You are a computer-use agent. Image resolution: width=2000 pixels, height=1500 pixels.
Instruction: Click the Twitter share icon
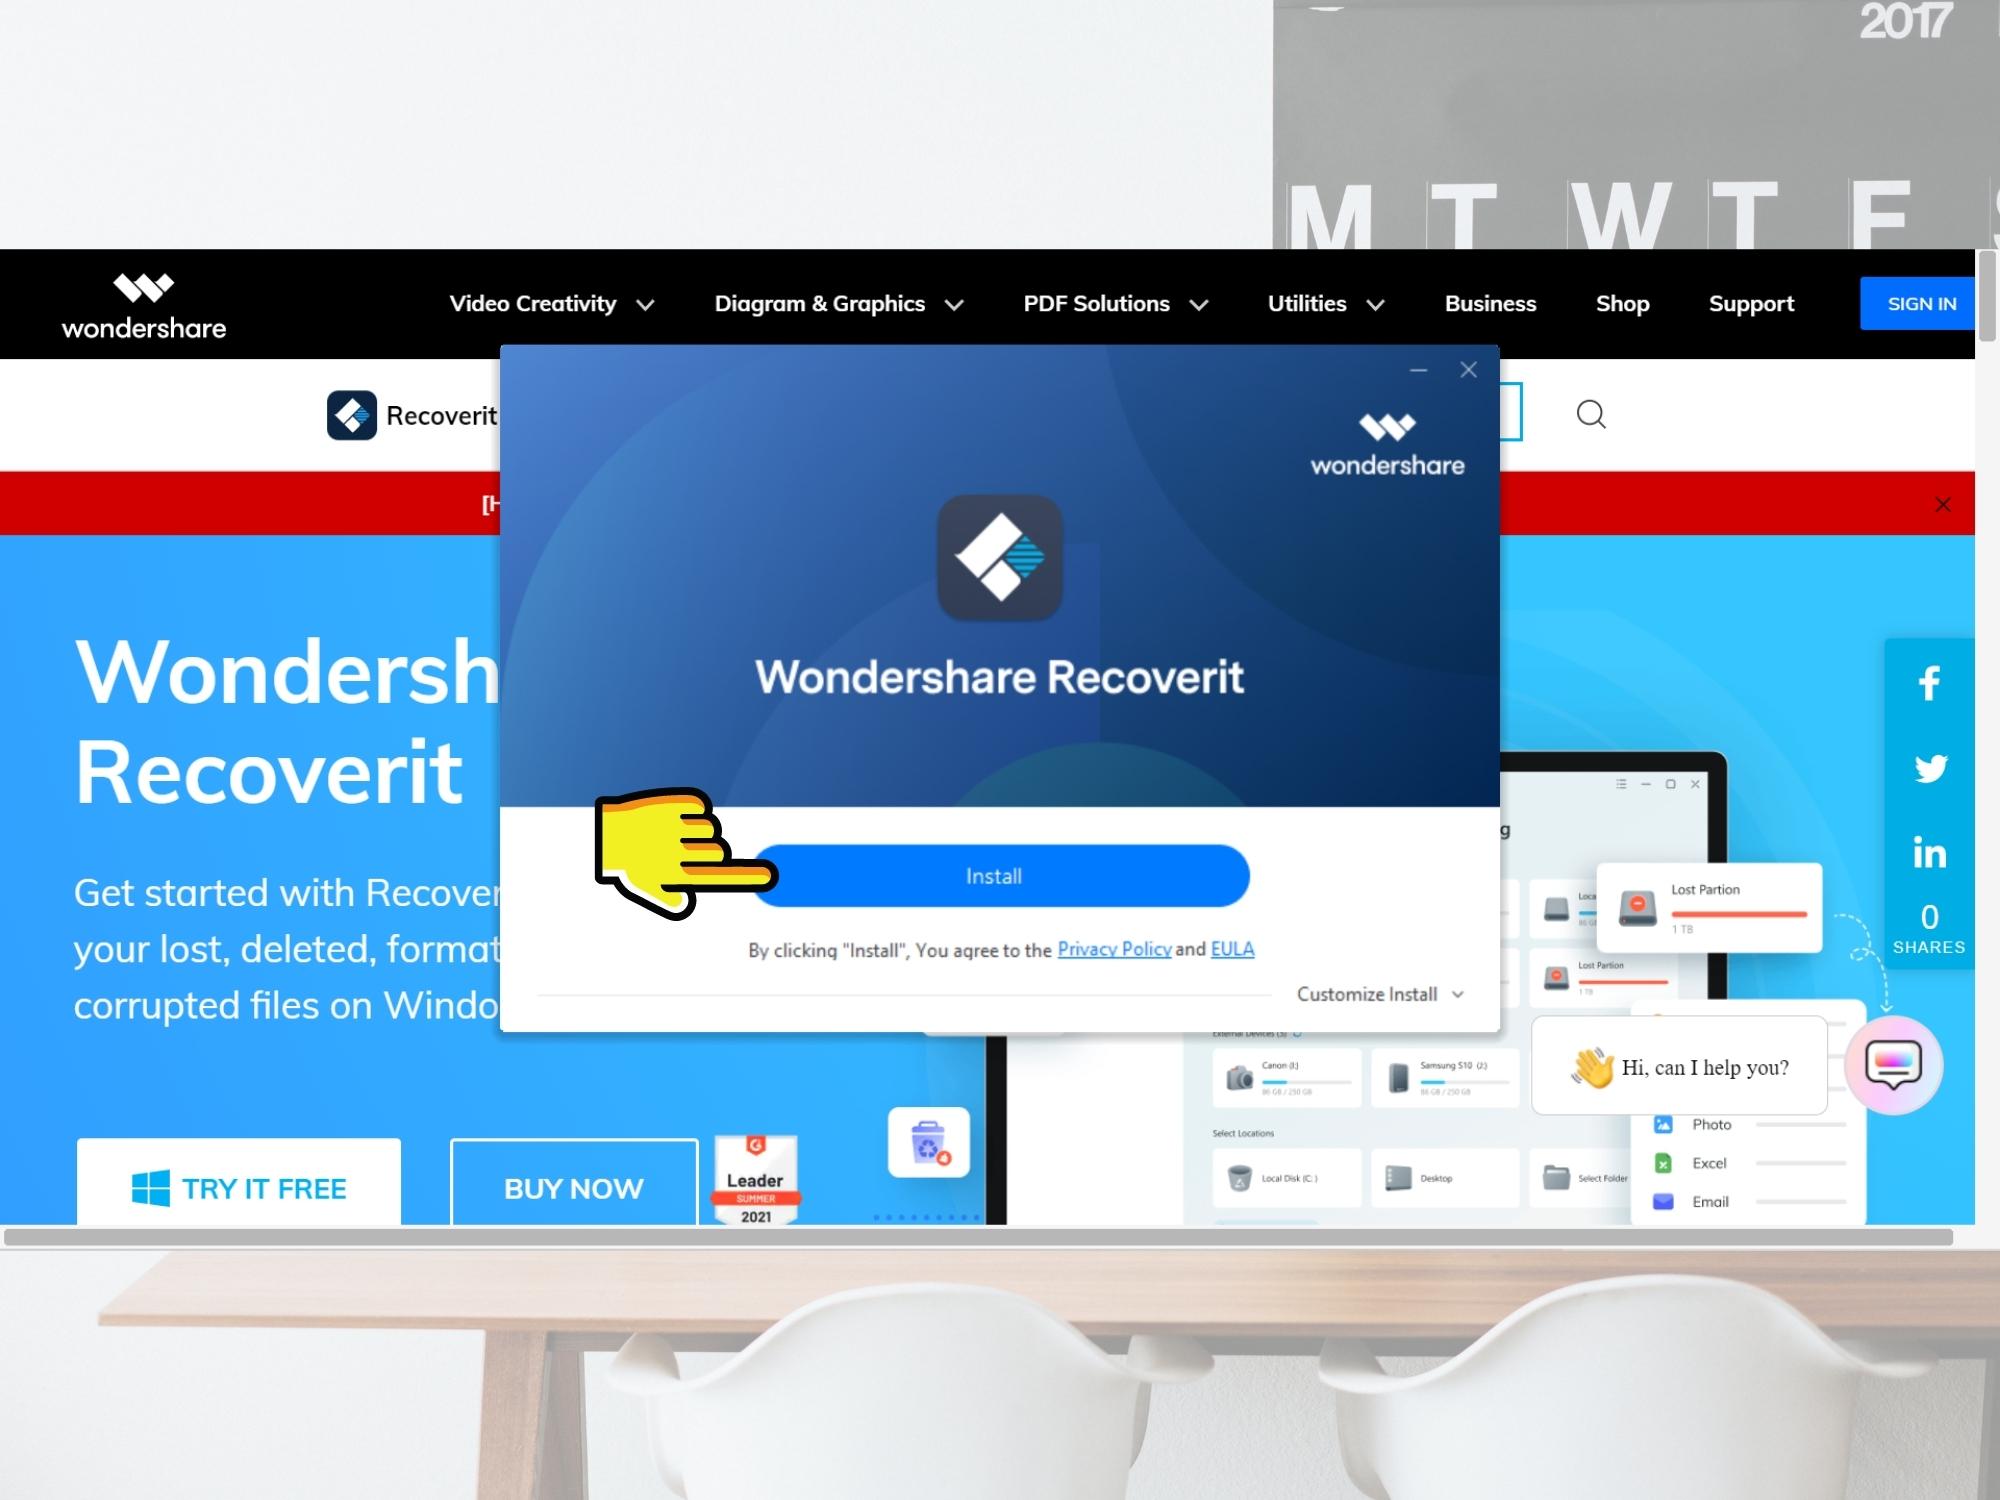(x=1926, y=767)
